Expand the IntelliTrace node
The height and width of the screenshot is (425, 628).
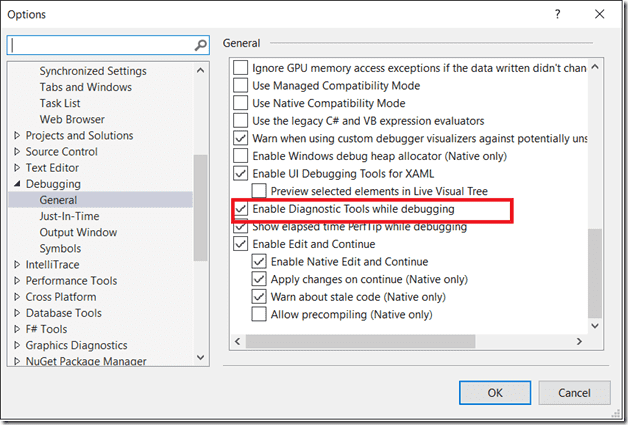17,265
